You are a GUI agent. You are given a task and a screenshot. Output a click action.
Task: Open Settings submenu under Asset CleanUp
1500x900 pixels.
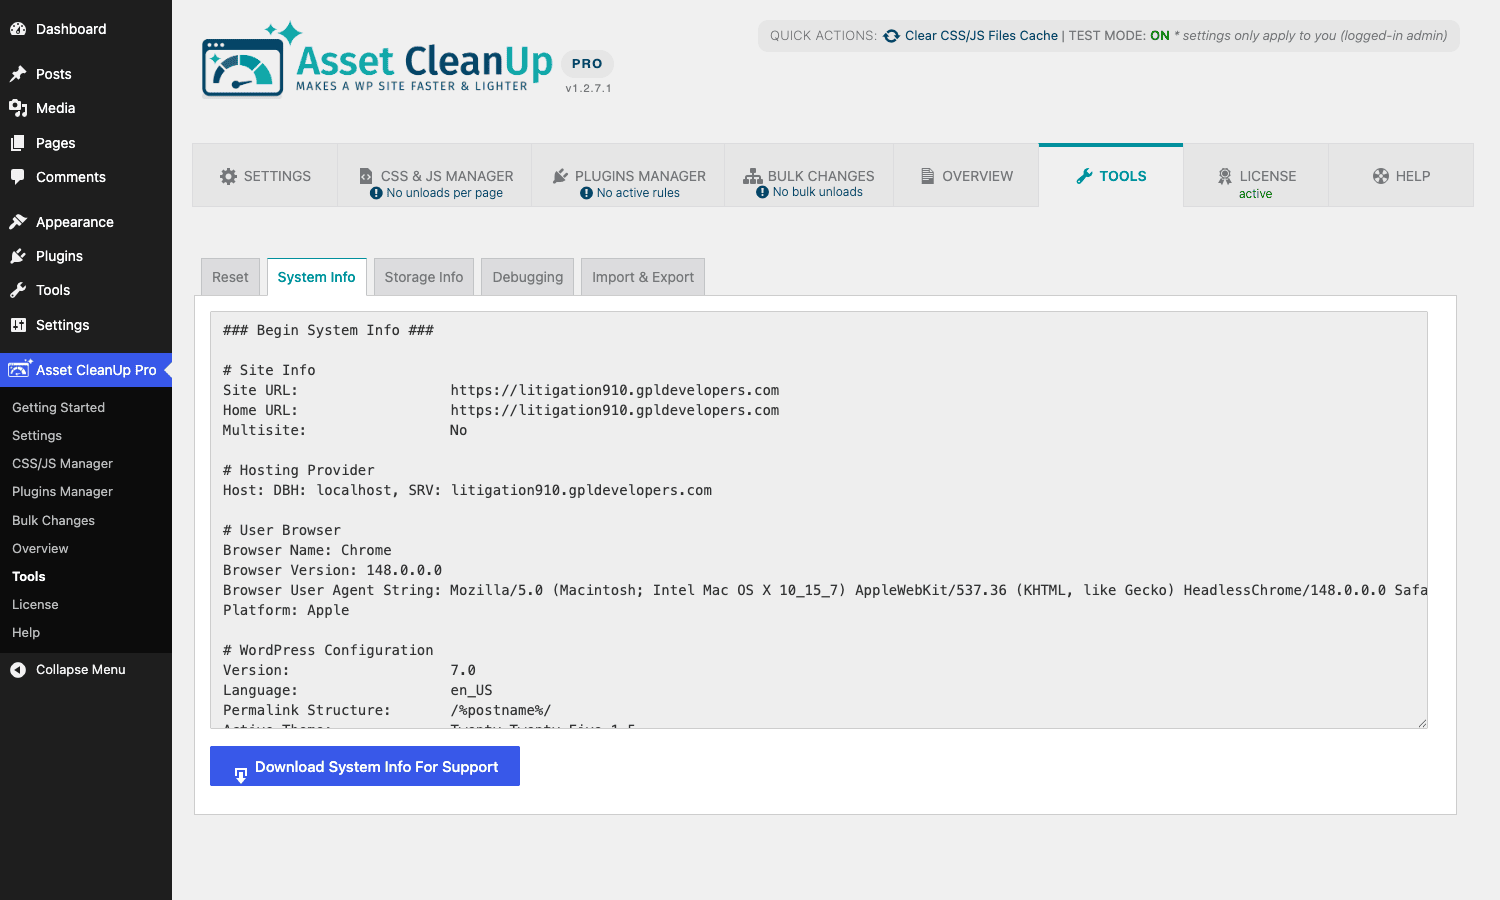(x=37, y=435)
